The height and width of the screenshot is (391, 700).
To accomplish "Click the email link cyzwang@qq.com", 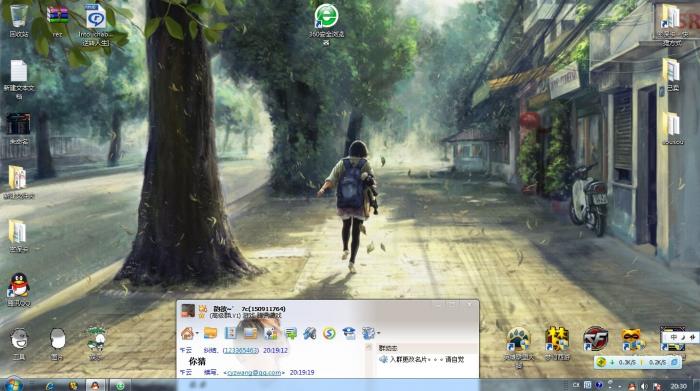I will coord(254,372).
